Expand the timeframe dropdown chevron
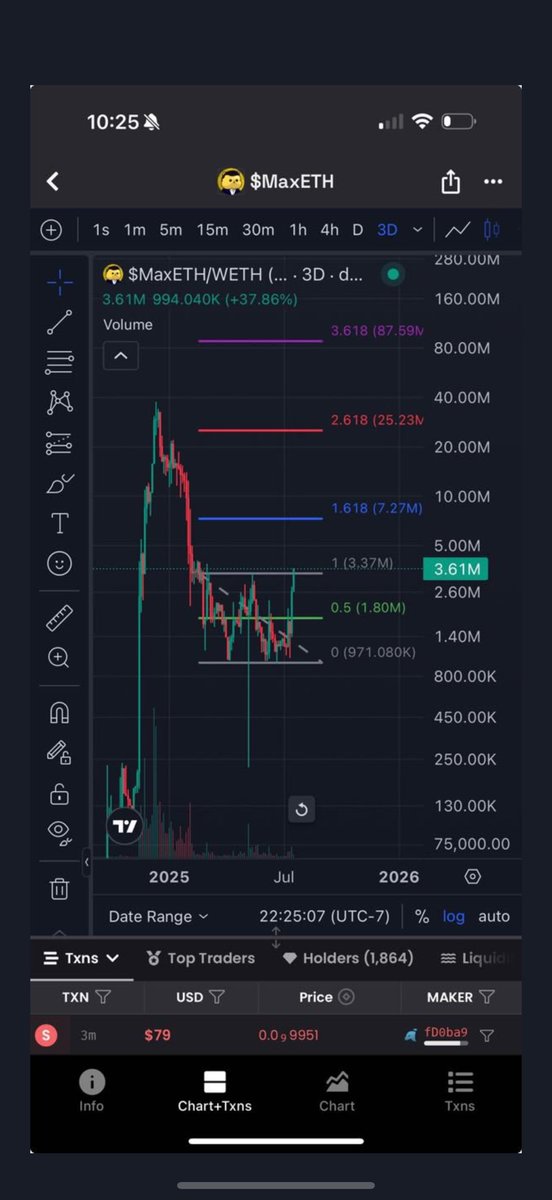The image size is (552, 1200). click(418, 230)
